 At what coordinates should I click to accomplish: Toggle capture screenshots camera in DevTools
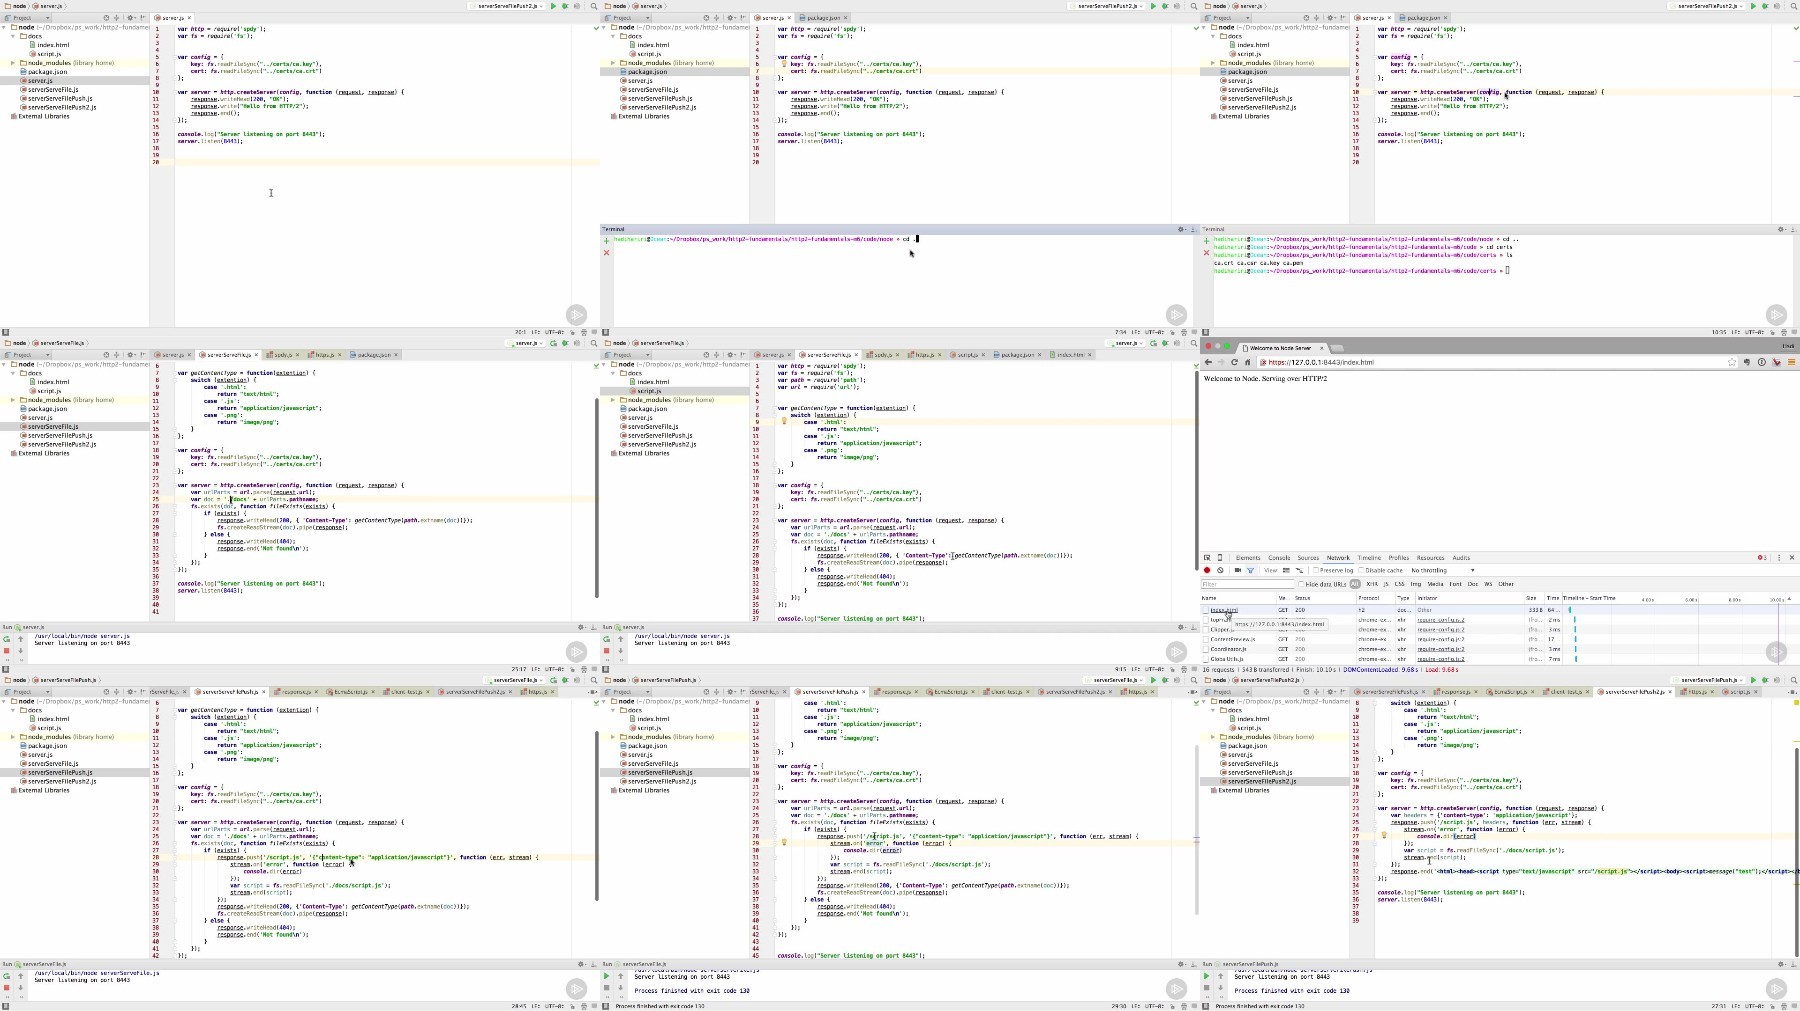[1237, 570]
